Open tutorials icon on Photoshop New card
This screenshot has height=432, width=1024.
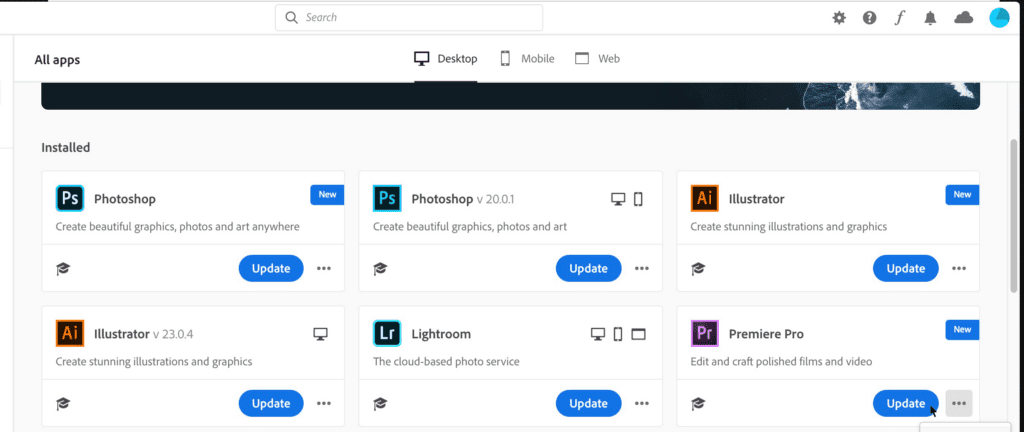63,268
